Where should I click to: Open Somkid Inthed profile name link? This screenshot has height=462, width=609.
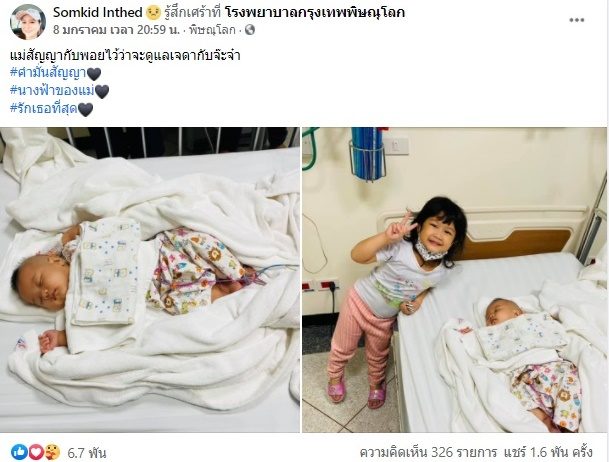[x=97, y=13]
